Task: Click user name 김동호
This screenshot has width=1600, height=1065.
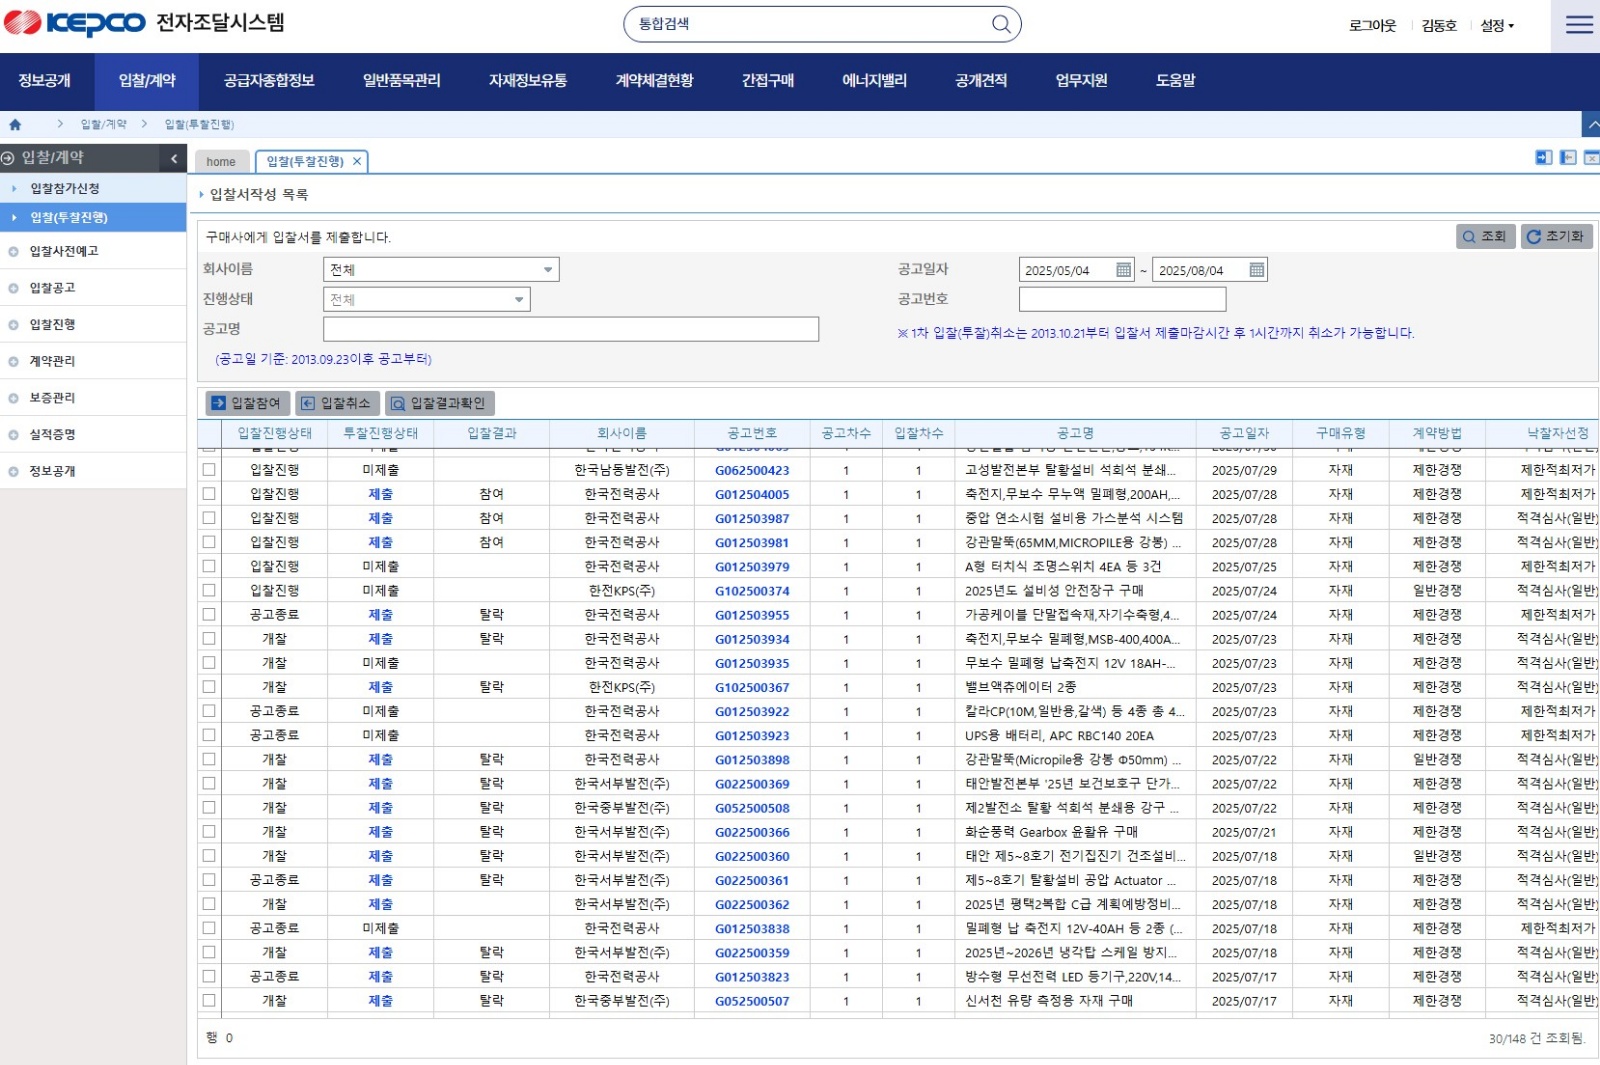Action: click(1439, 26)
